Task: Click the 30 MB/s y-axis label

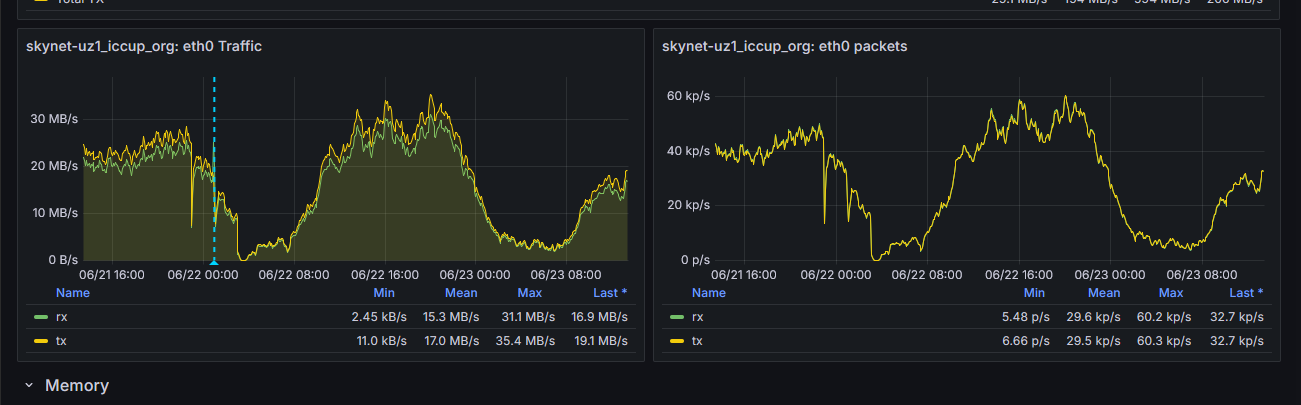Action: click(53, 118)
